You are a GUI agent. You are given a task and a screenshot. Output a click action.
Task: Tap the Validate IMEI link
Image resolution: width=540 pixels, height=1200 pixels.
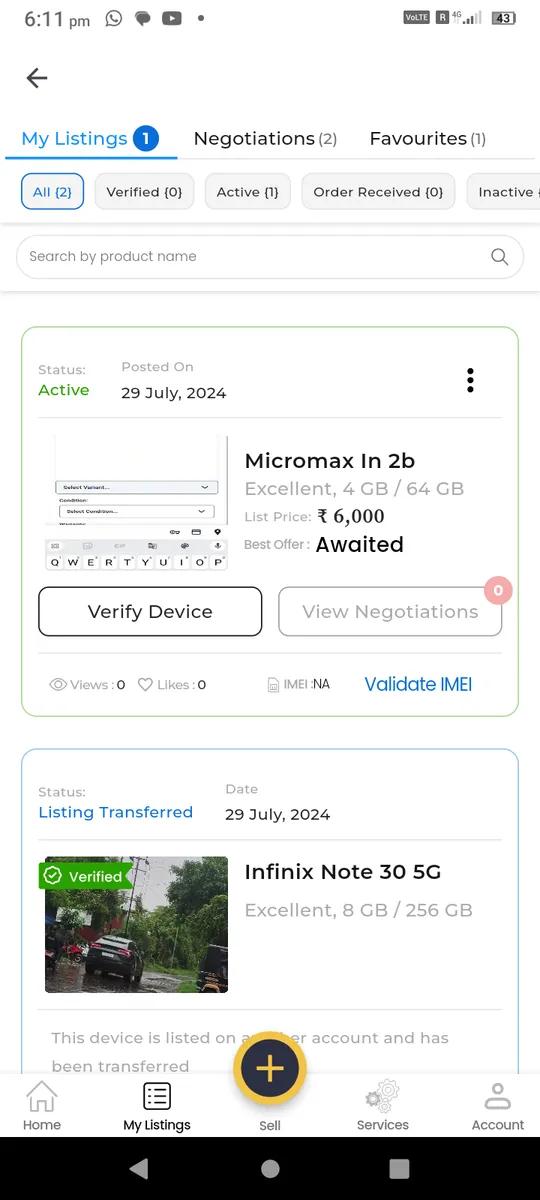coord(418,685)
